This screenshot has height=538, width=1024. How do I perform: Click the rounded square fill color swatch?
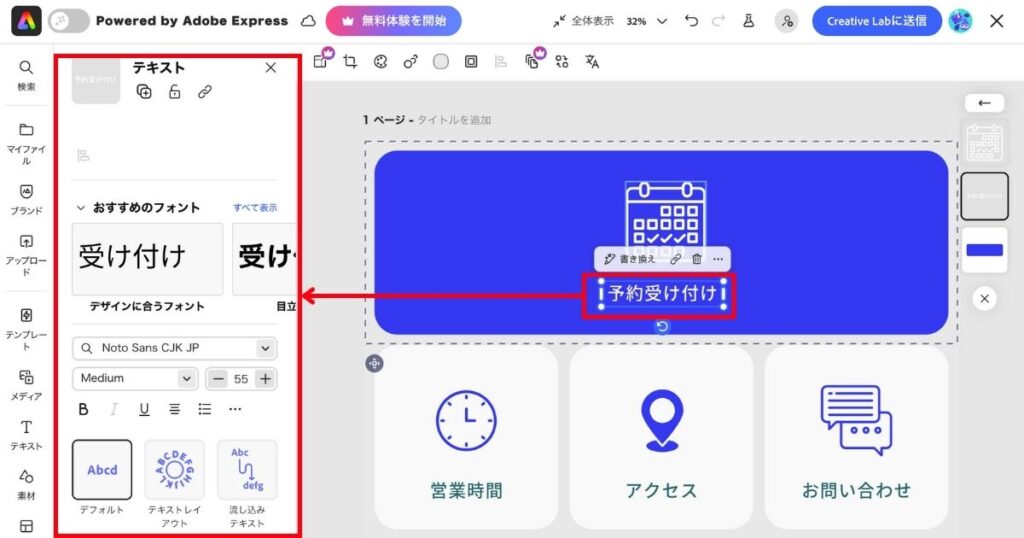coord(440,62)
